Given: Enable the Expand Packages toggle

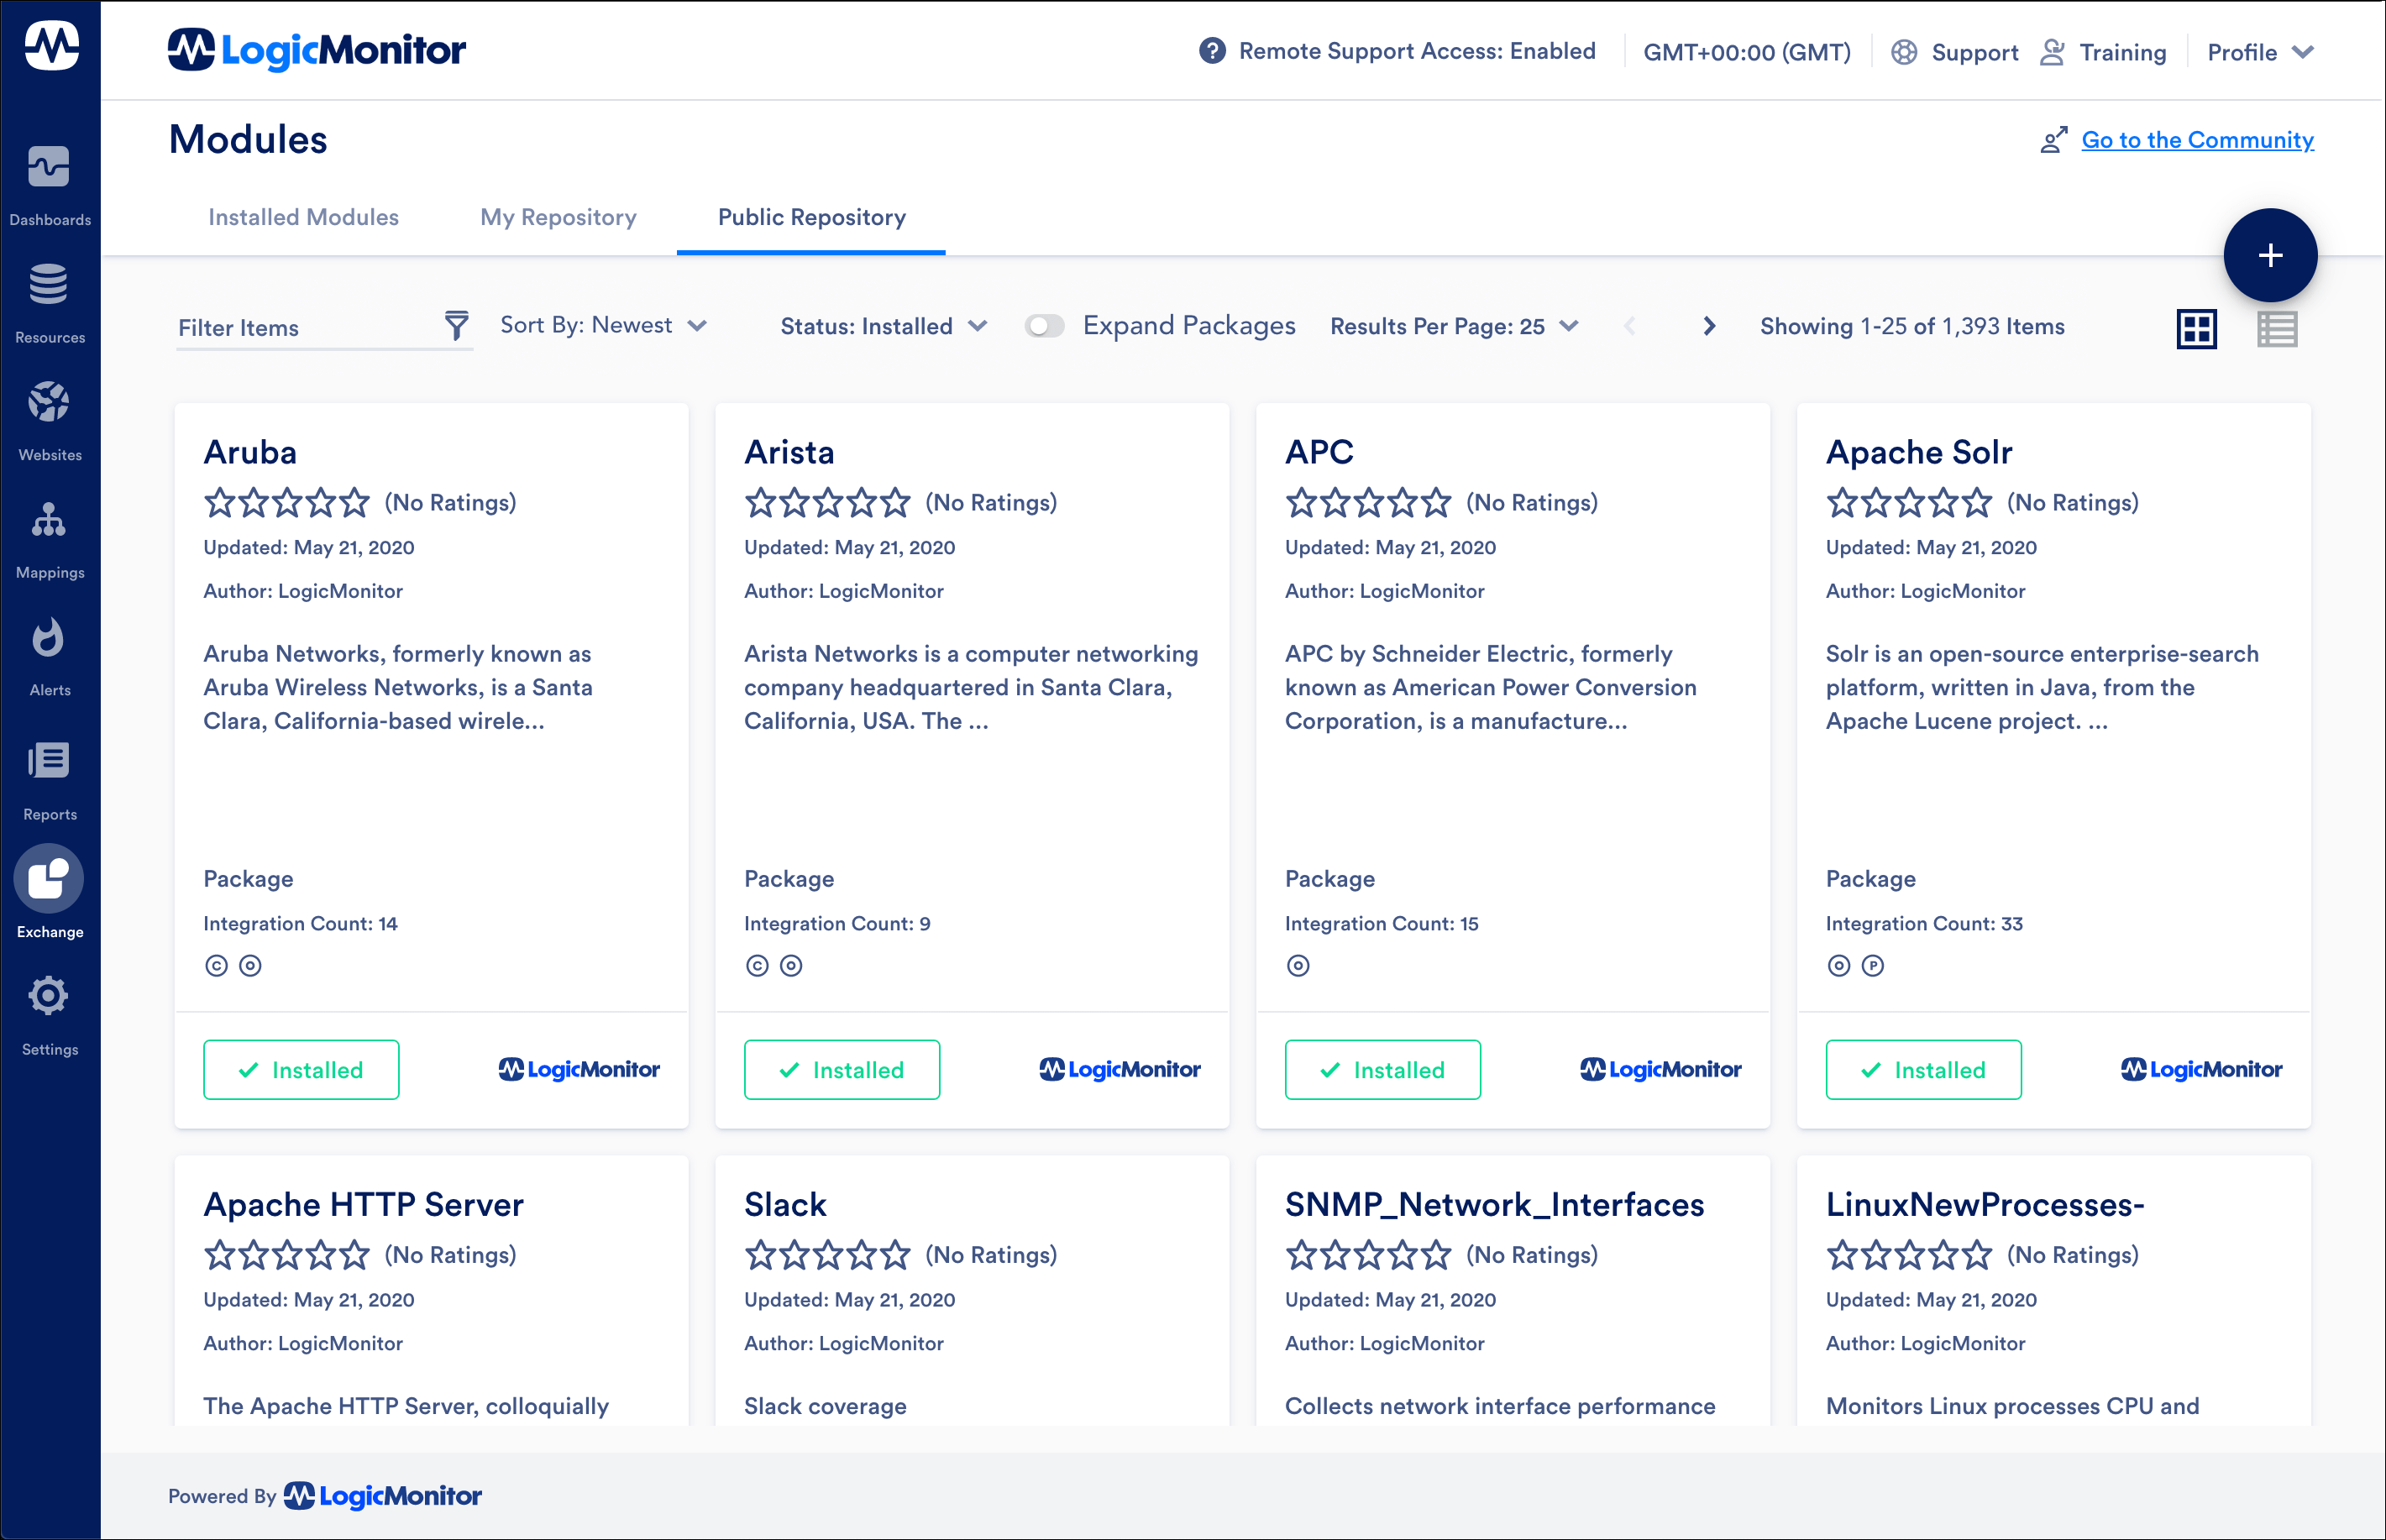Looking at the screenshot, I should [x=1045, y=326].
